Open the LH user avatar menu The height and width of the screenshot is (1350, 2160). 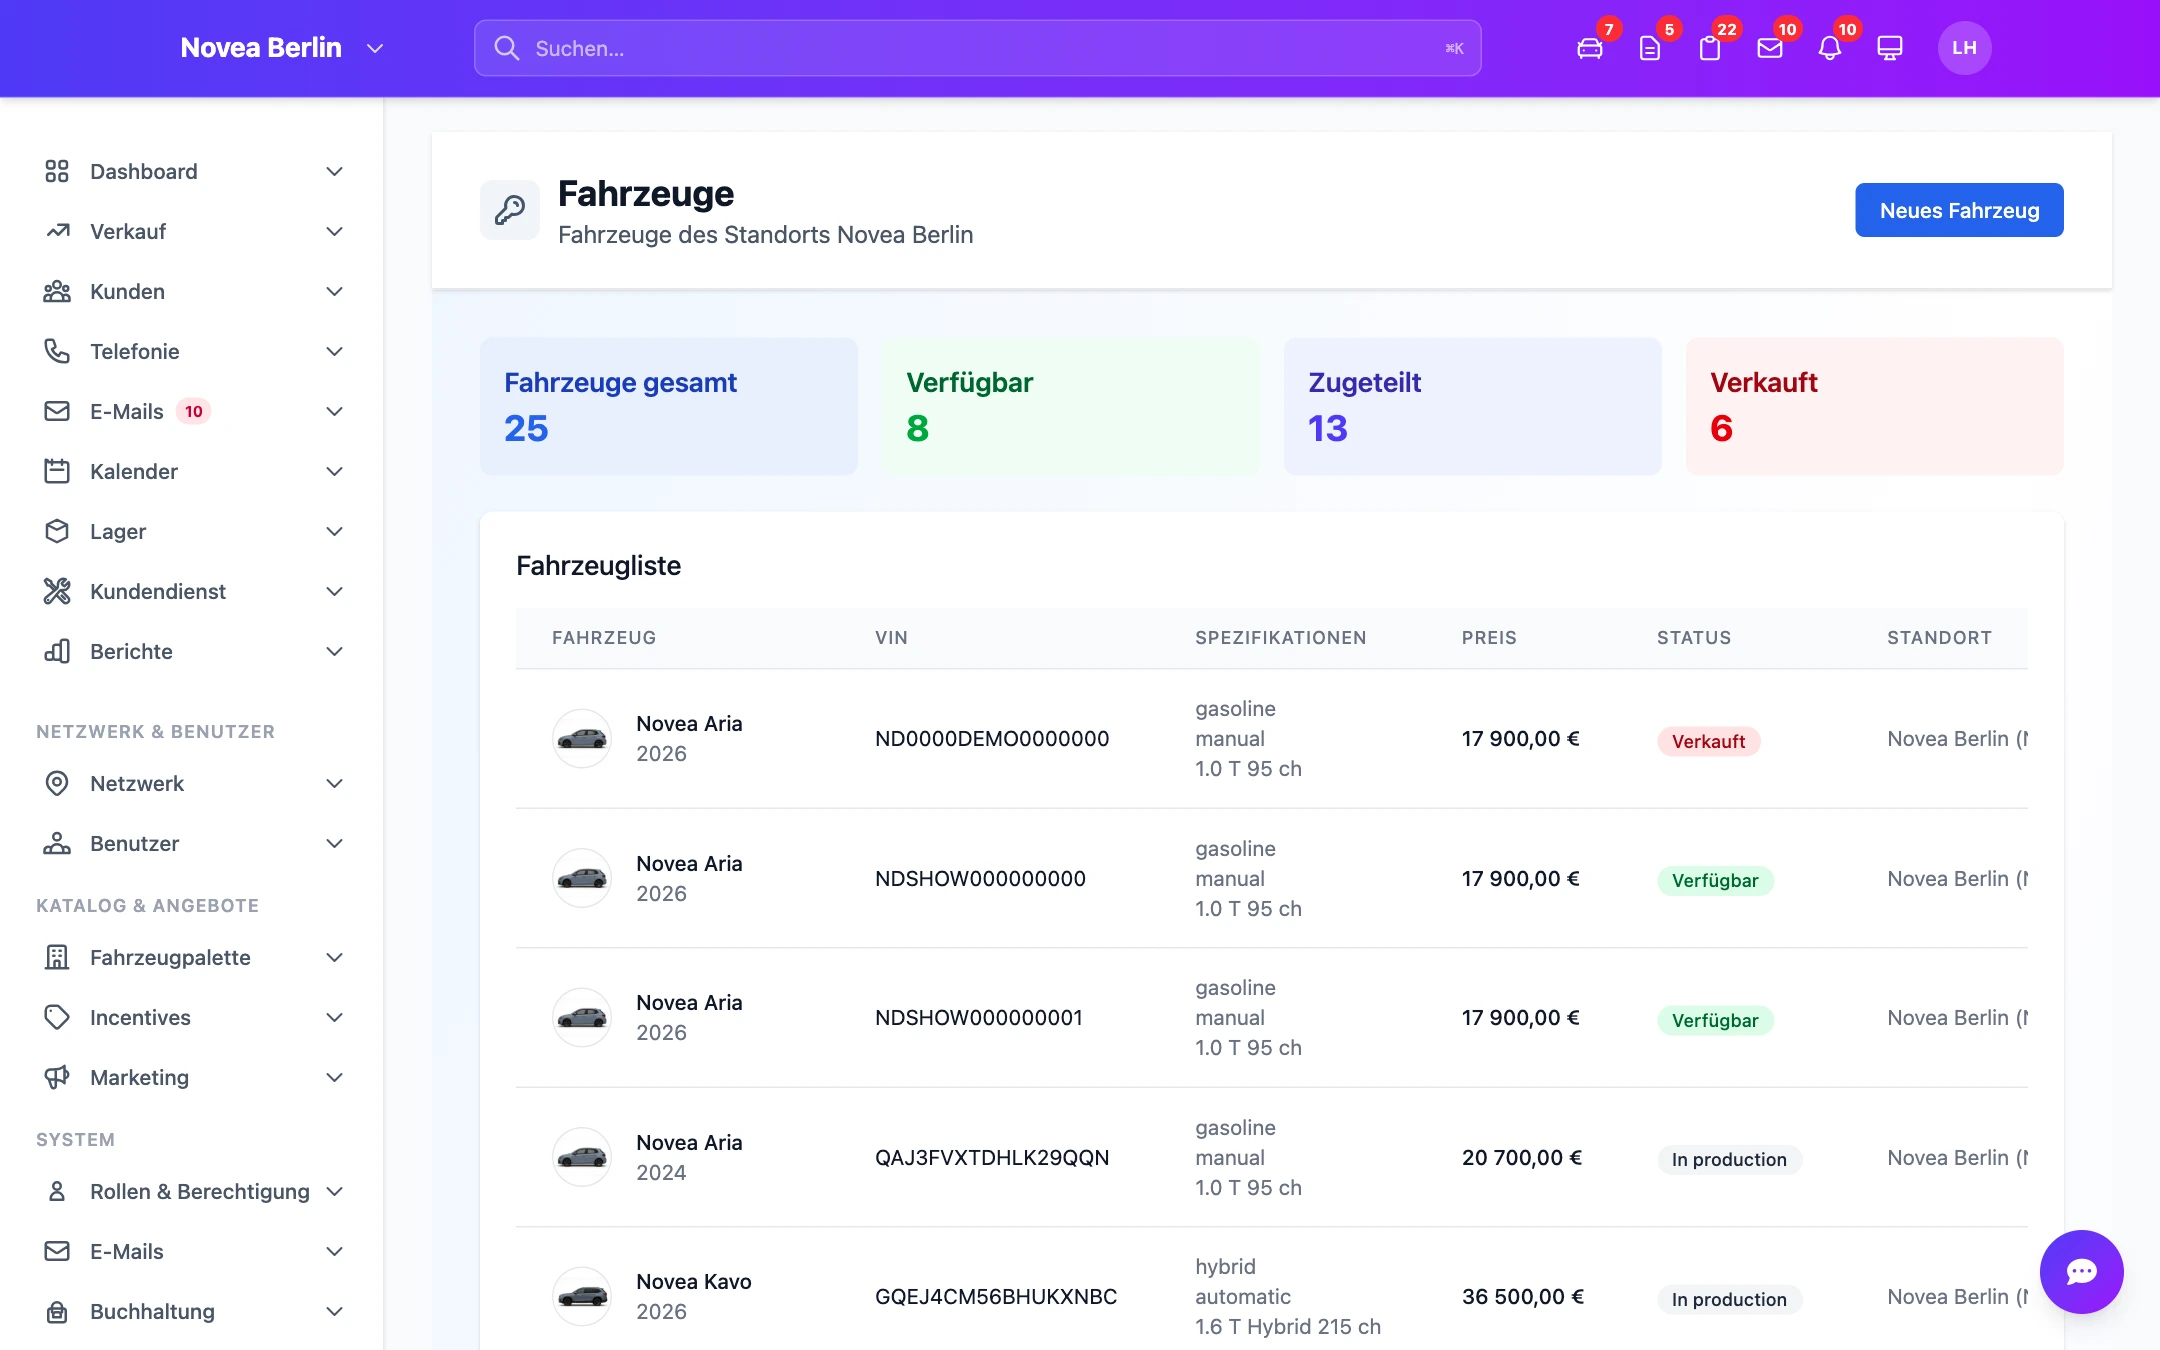1964,48
